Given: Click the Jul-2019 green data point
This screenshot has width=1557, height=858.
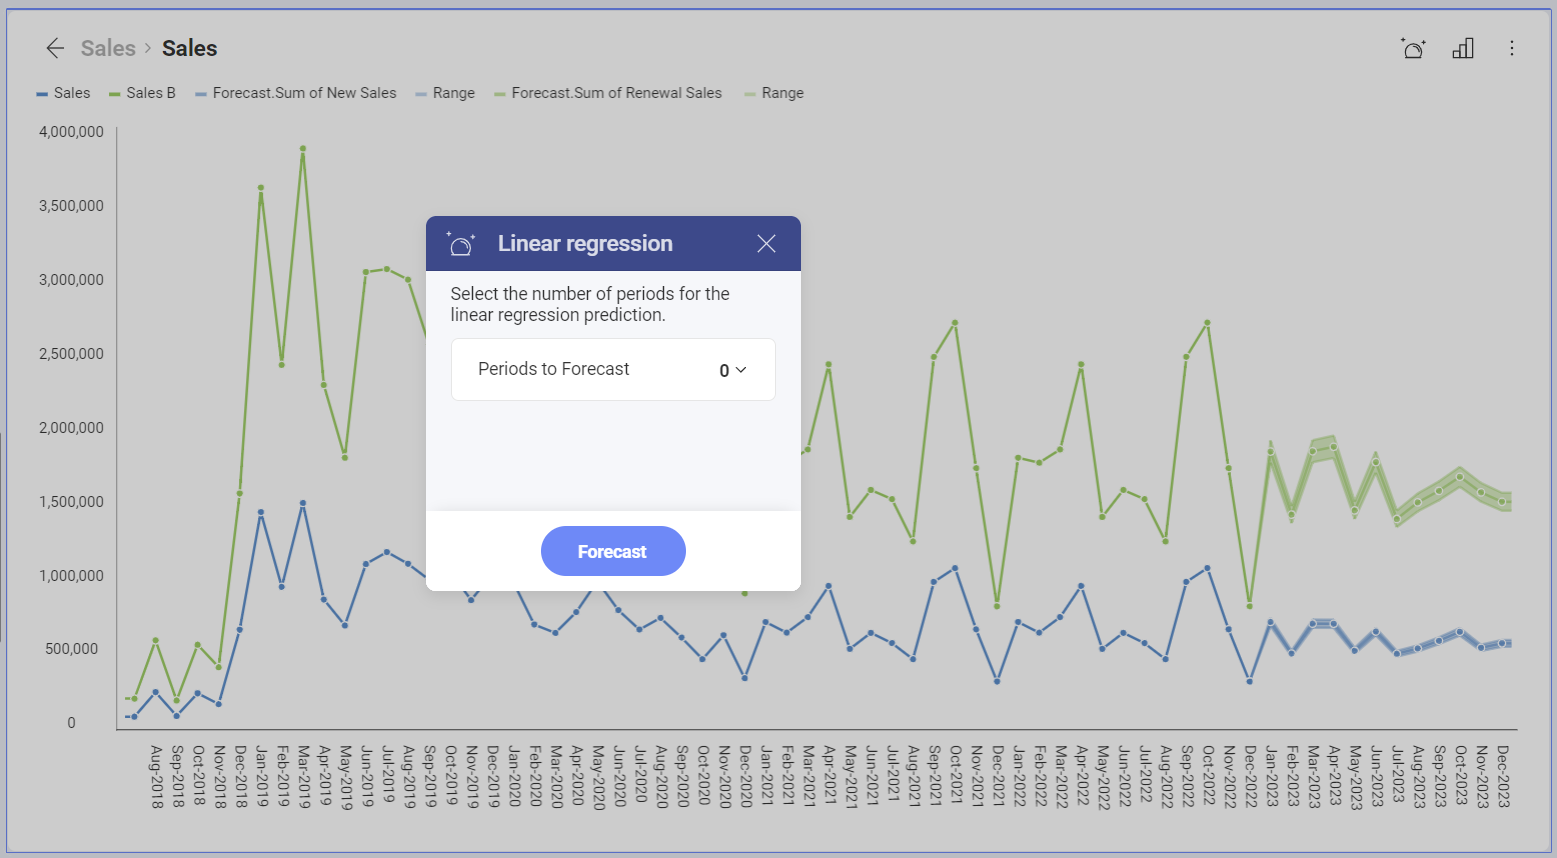Looking at the screenshot, I should click(x=387, y=269).
